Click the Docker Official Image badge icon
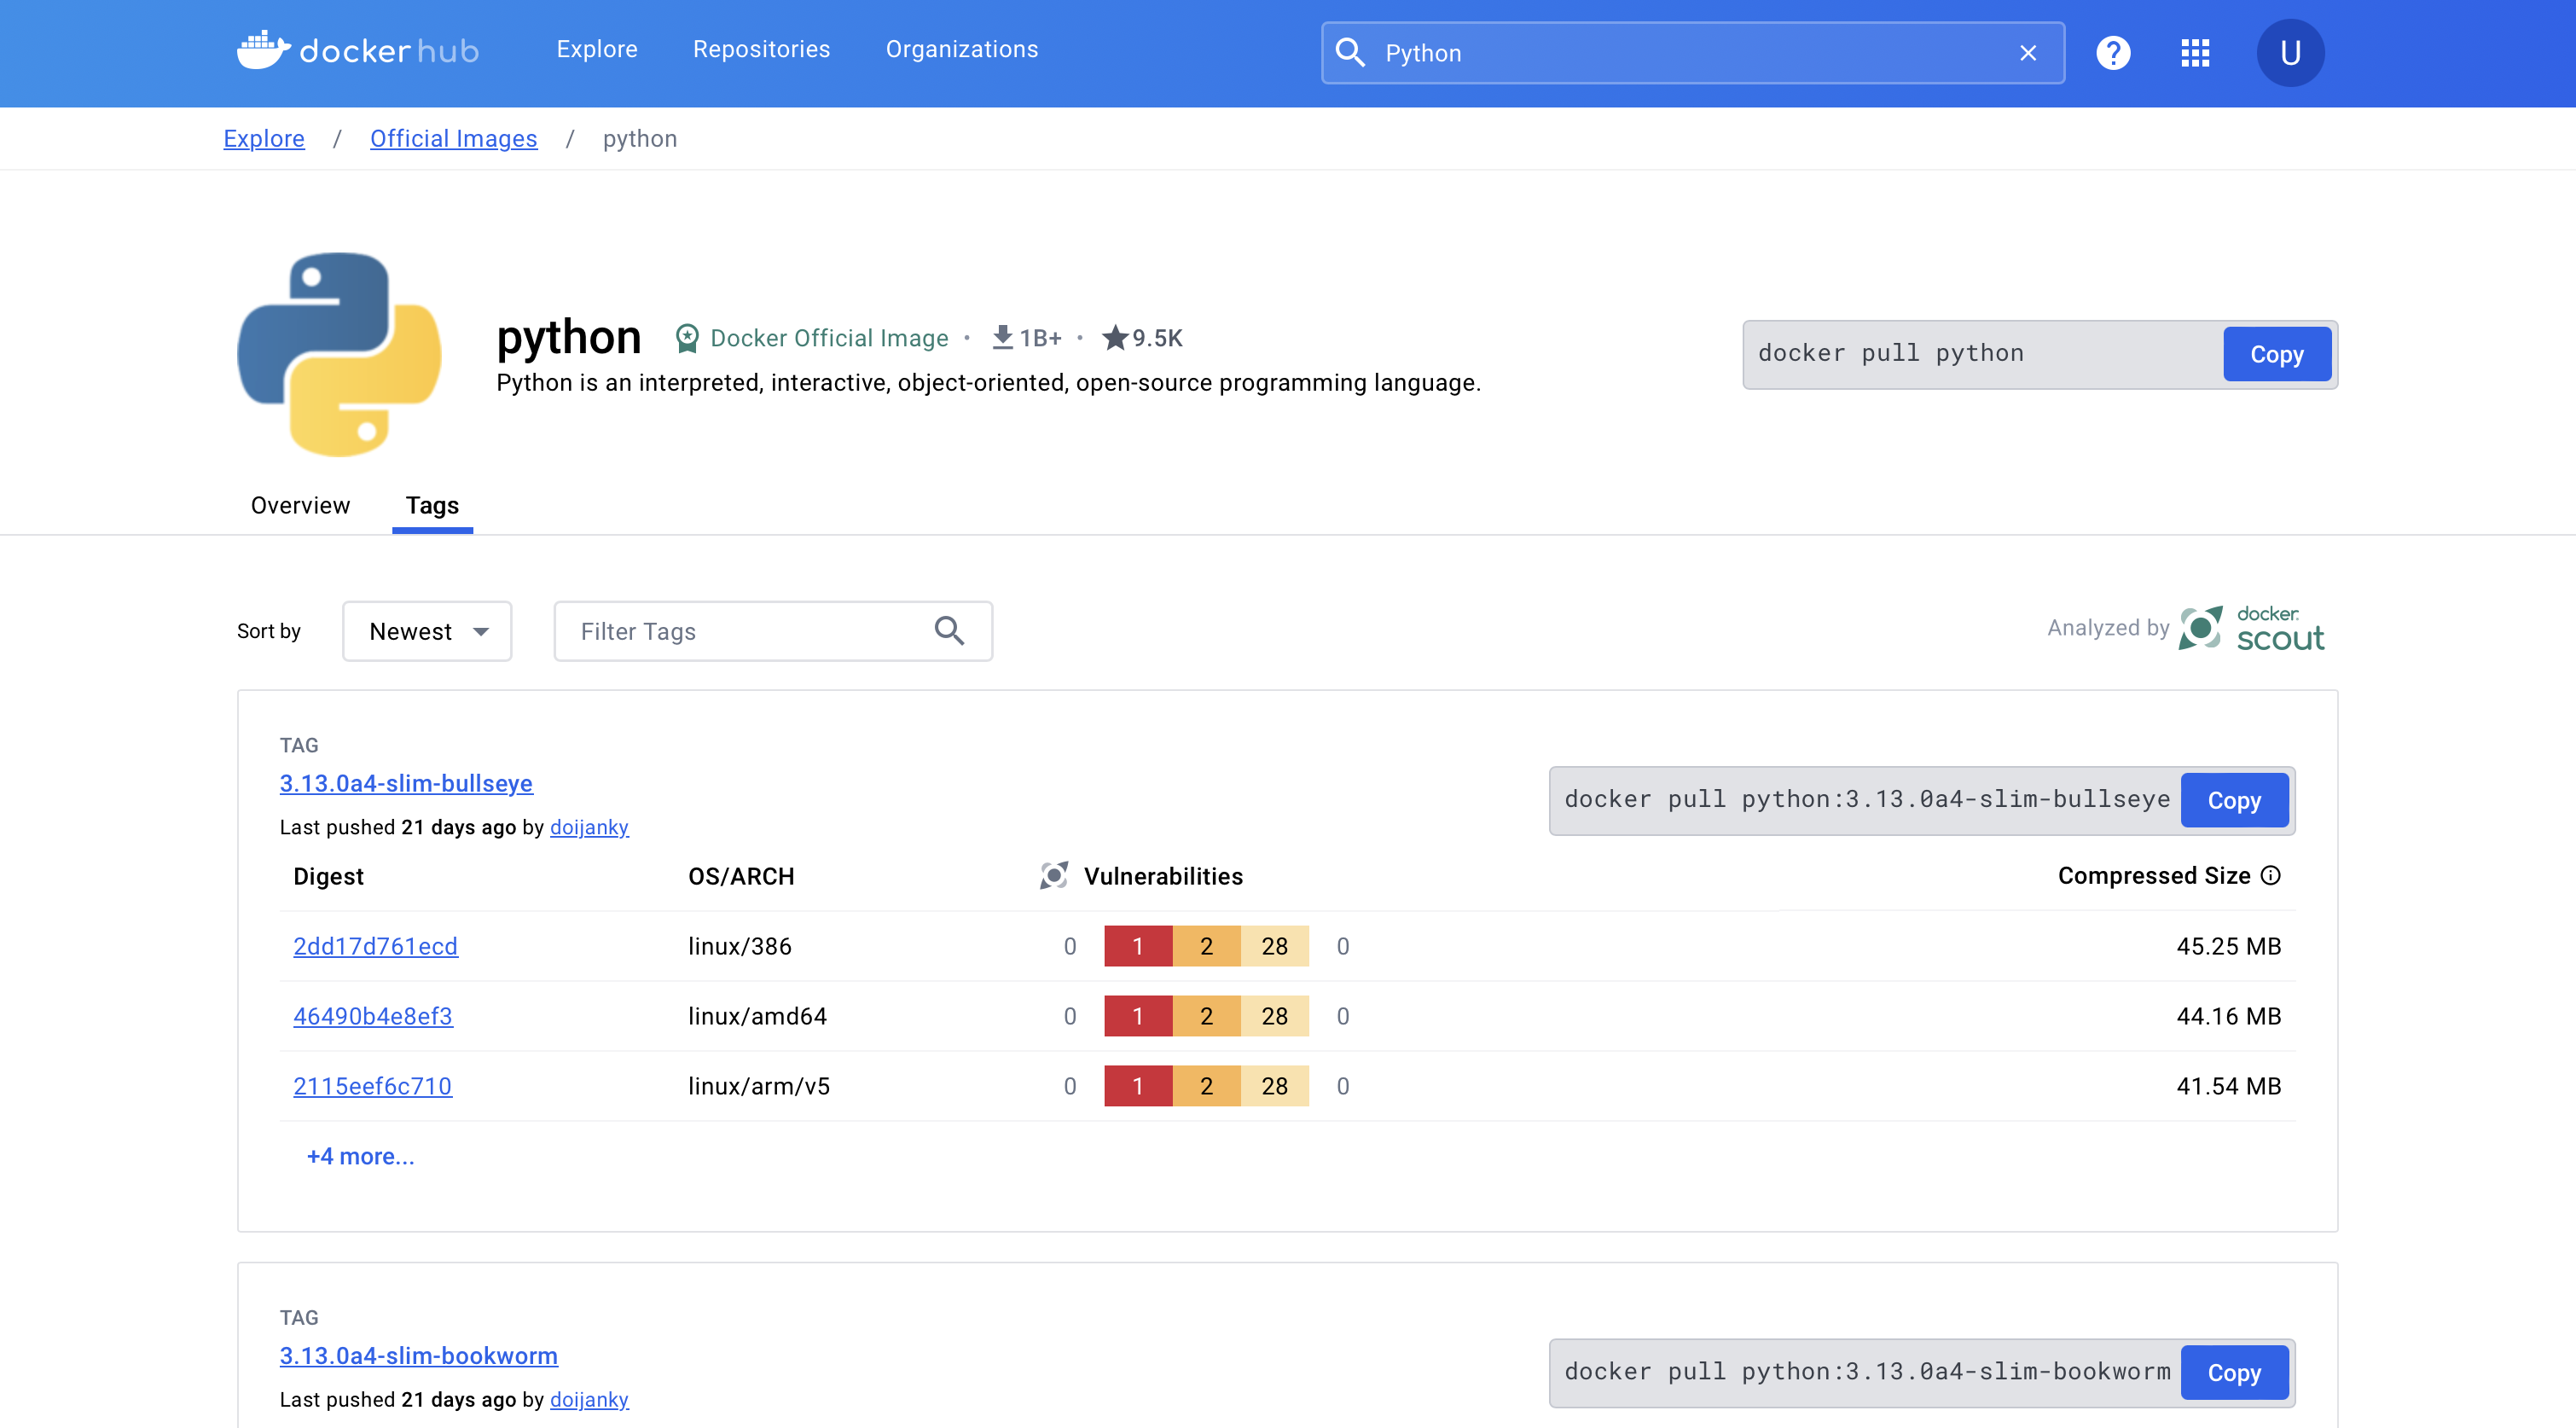The height and width of the screenshot is (1428, 2576). pyautogui.click(x=687, y=338)
